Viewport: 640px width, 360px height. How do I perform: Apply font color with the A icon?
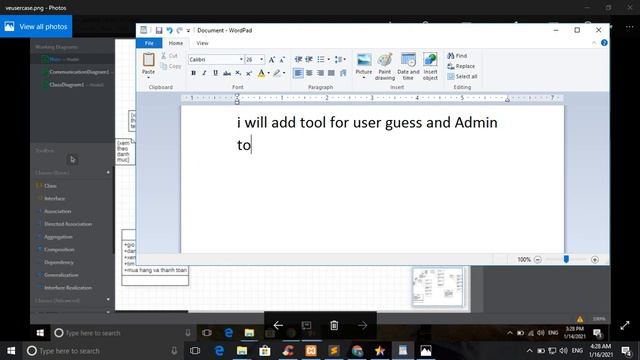pyautogui.click(x=261, y=73)
